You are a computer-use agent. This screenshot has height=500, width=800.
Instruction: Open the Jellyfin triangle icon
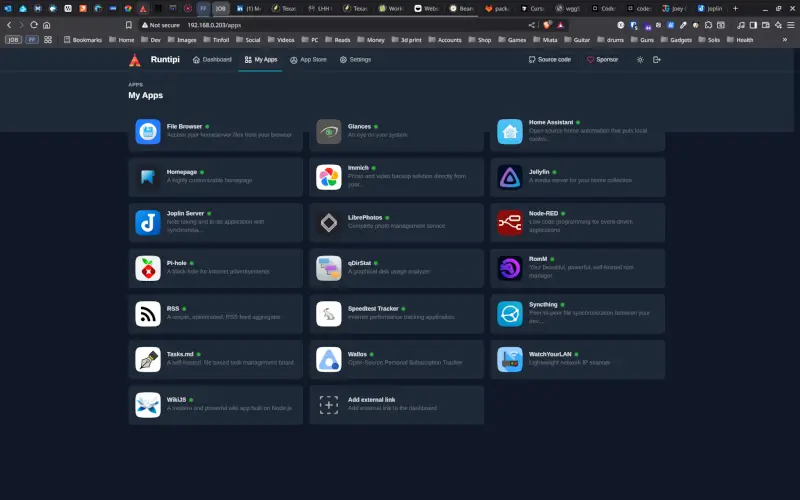[510, 177]
